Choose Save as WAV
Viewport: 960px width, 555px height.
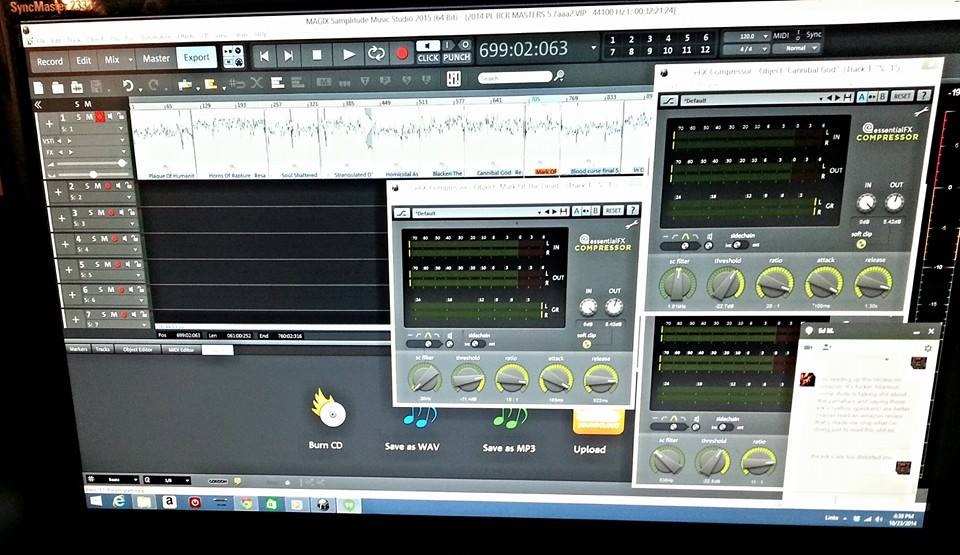pyautogui.click(x=413, y=429)
